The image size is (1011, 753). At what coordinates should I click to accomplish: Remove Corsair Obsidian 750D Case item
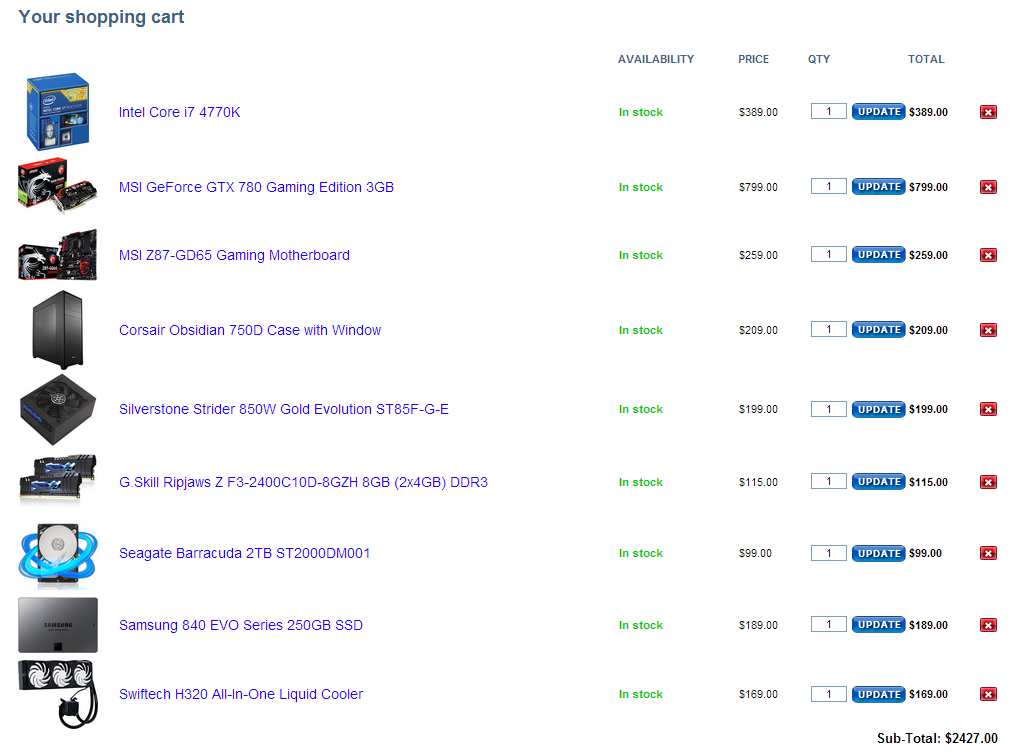988,330
